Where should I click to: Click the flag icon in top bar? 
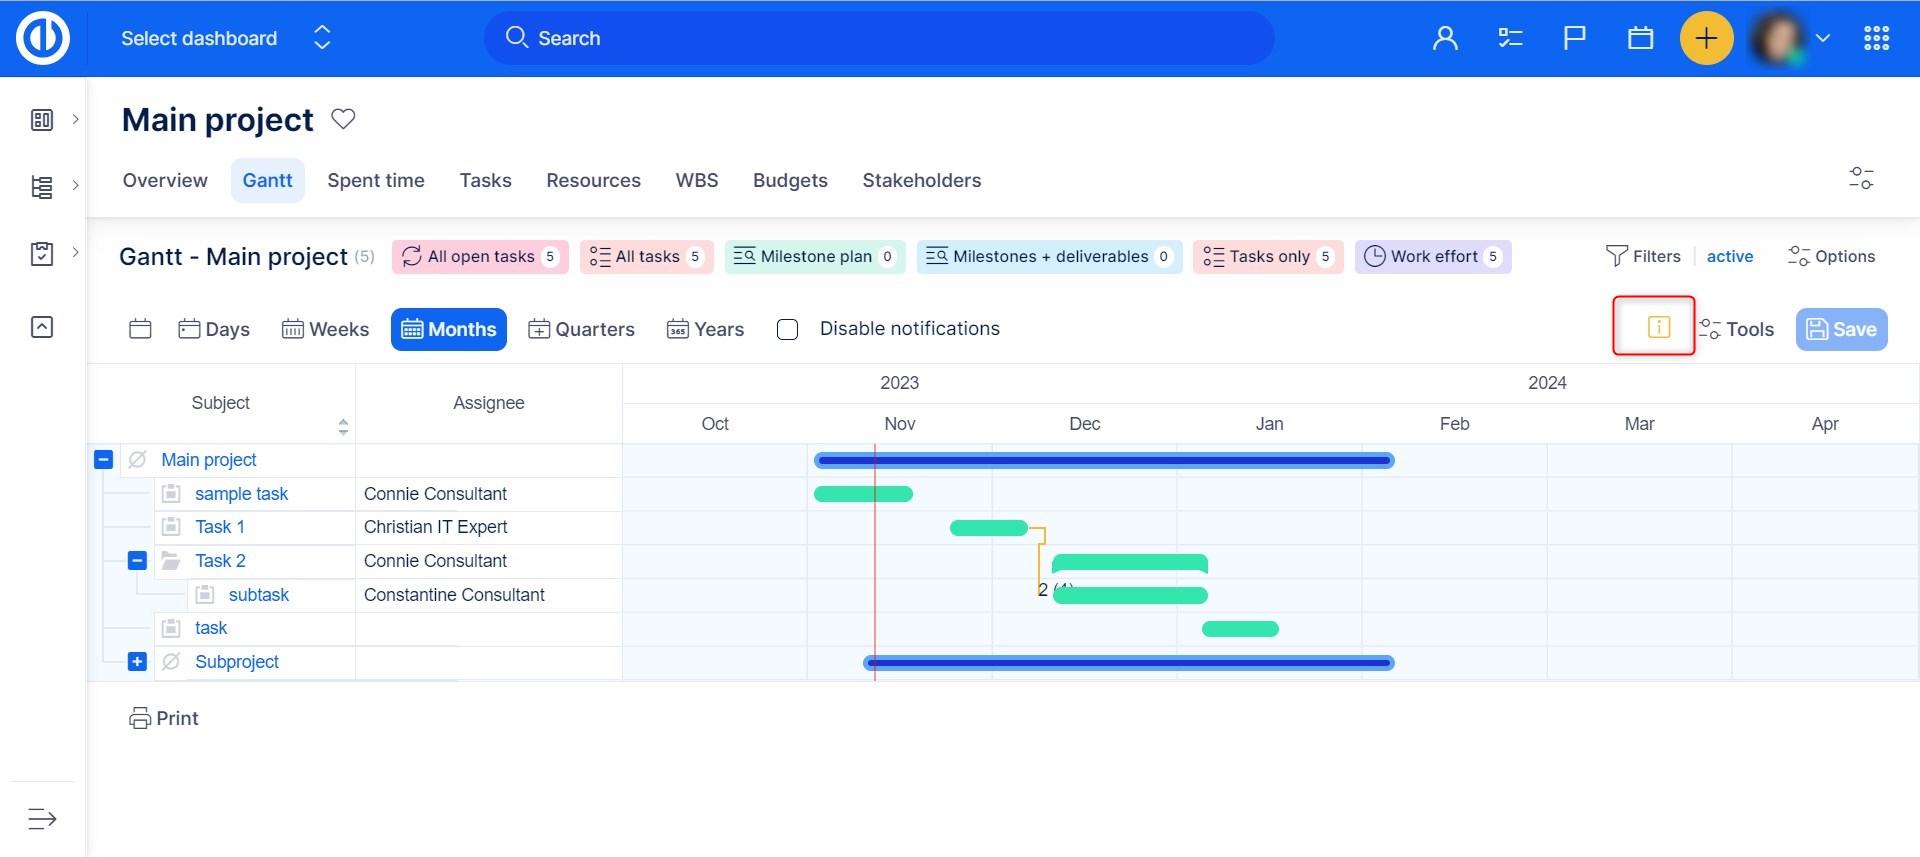pos(1574,38)
